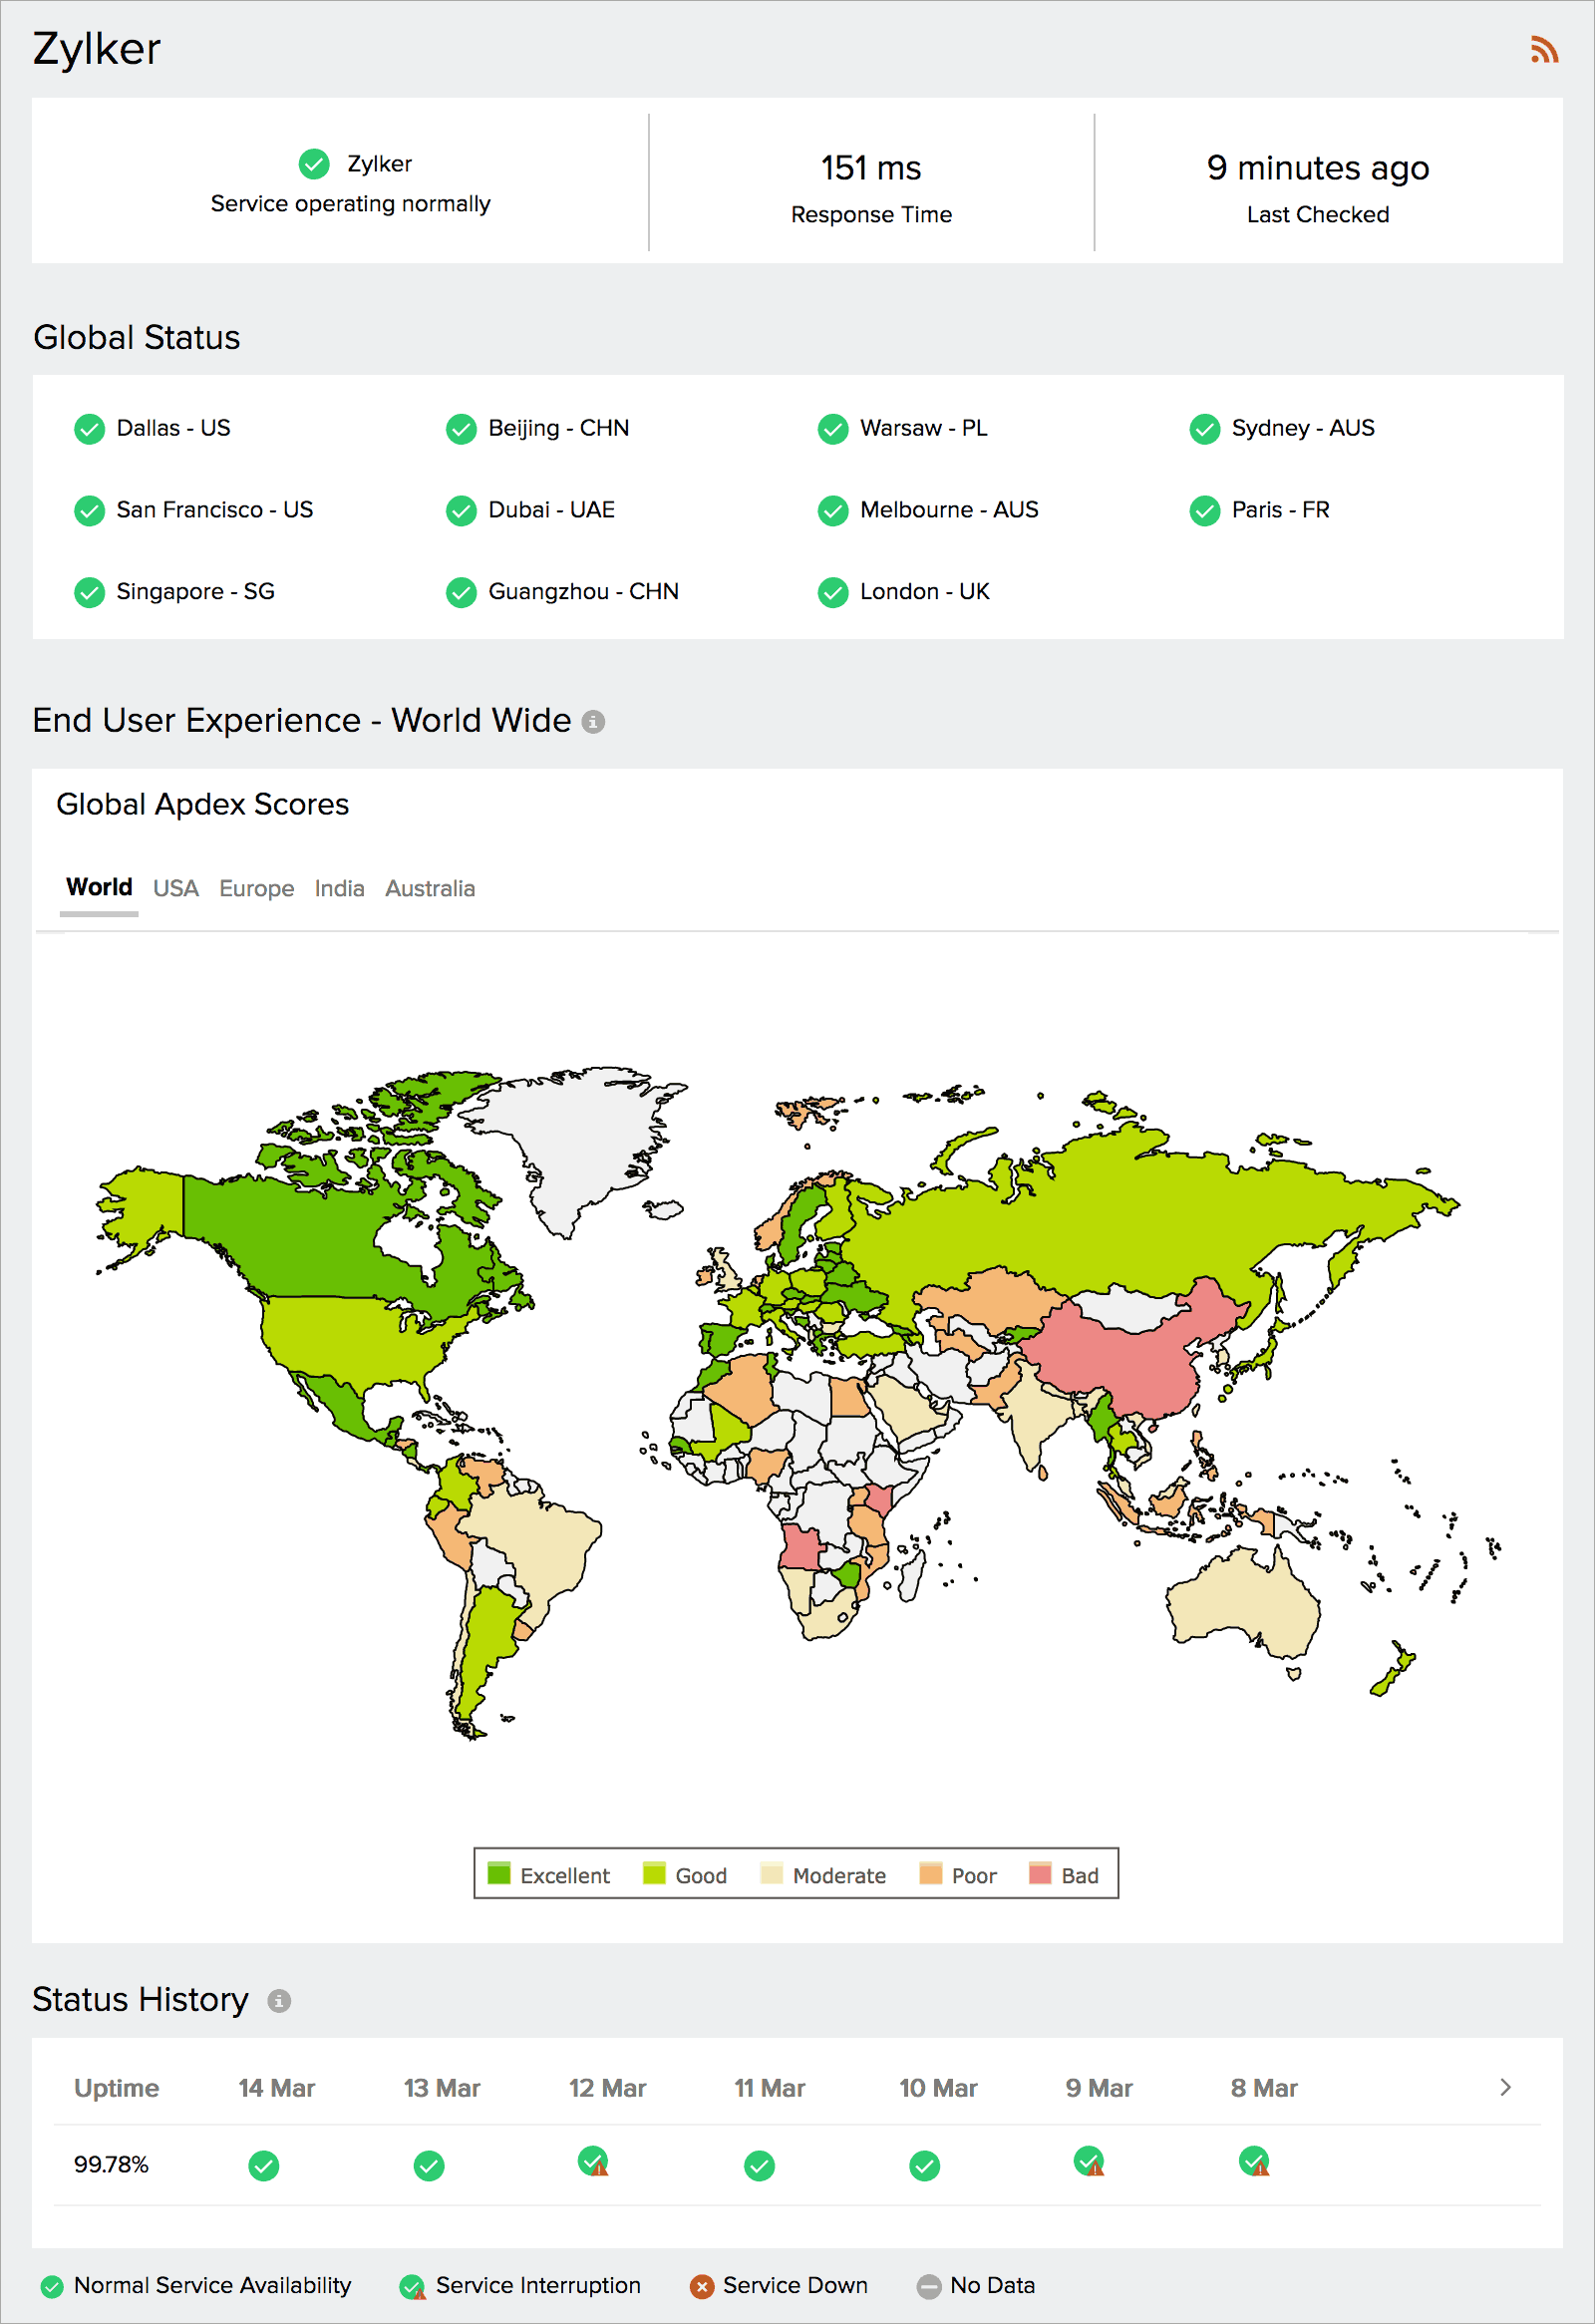Click the Sydney - AUS status icon

tap(1205, 429)
